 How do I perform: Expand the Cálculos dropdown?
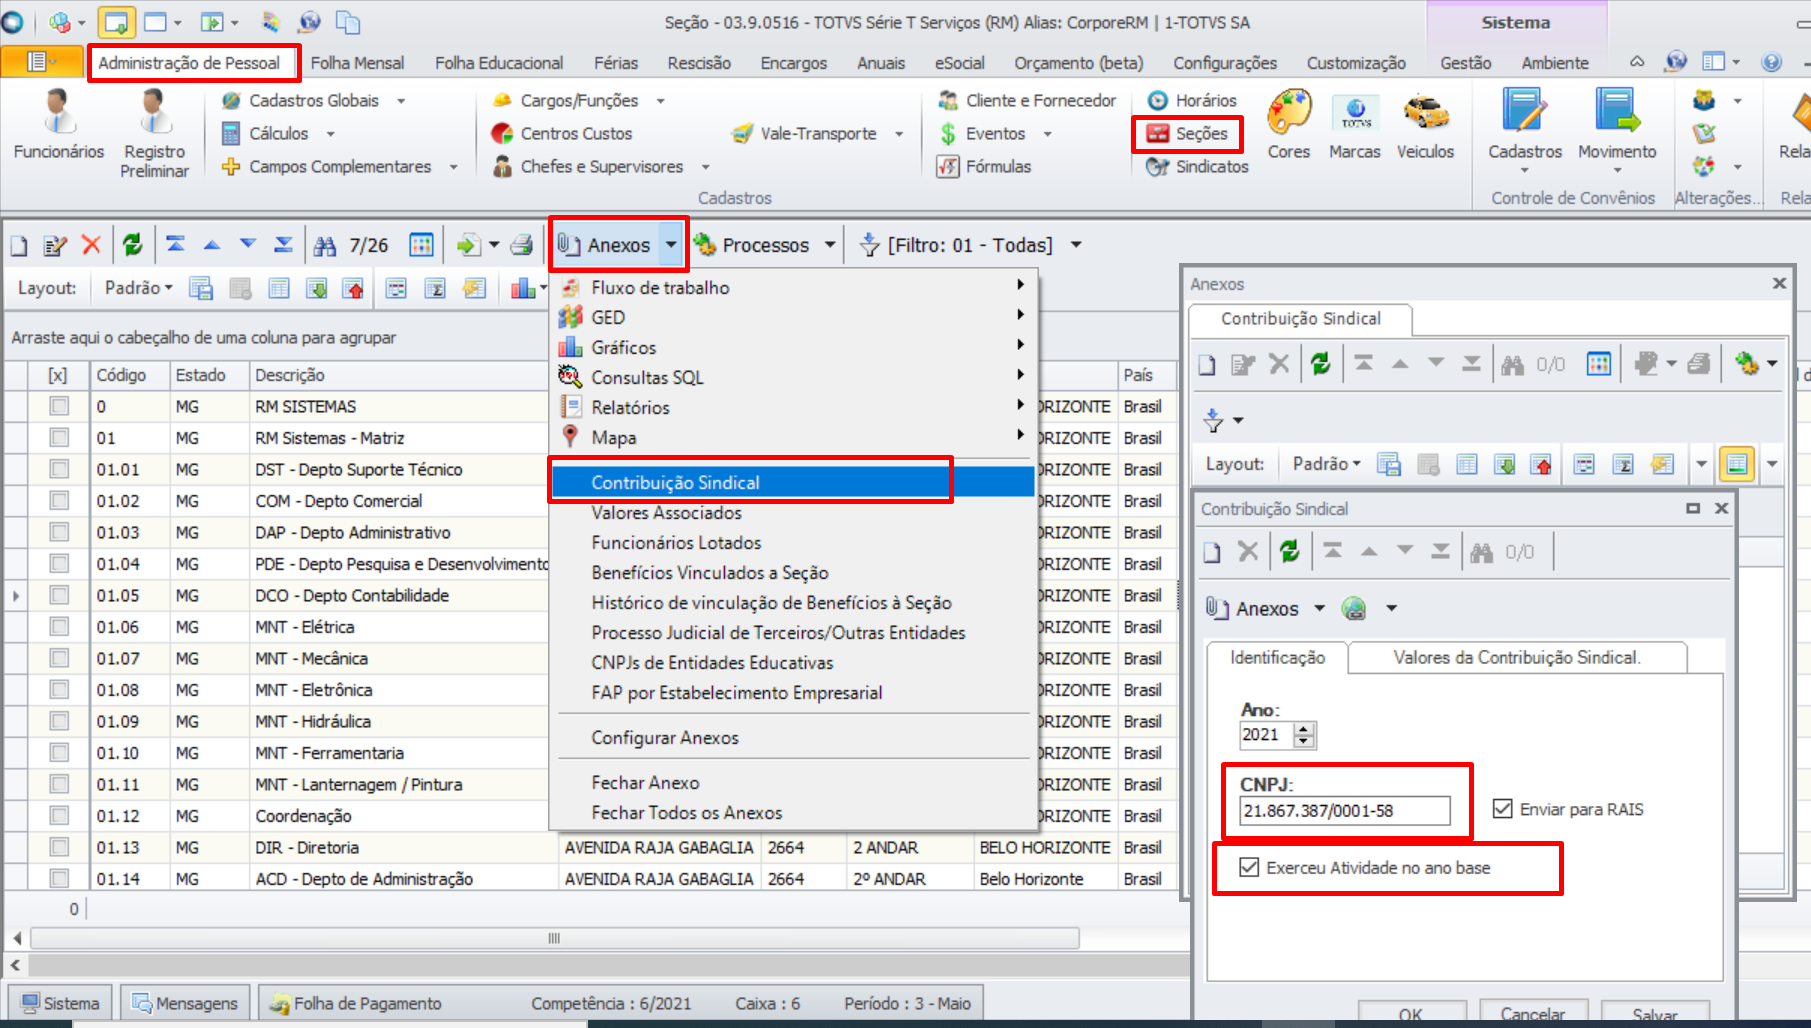330,134
